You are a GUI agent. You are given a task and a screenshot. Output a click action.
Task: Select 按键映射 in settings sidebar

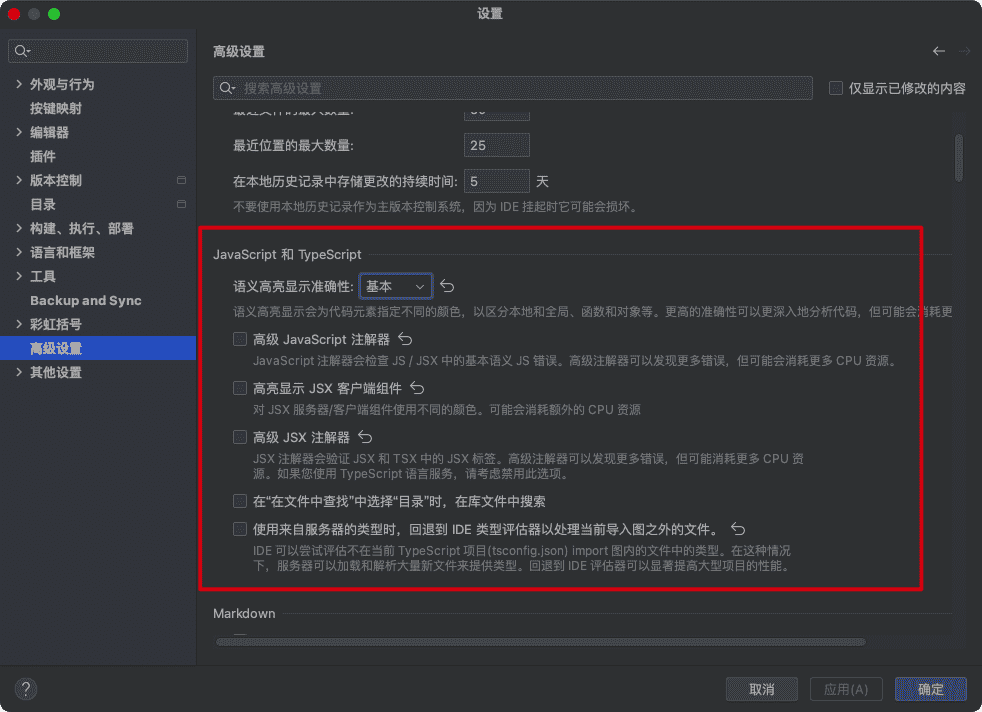click(x=56, y=108)
